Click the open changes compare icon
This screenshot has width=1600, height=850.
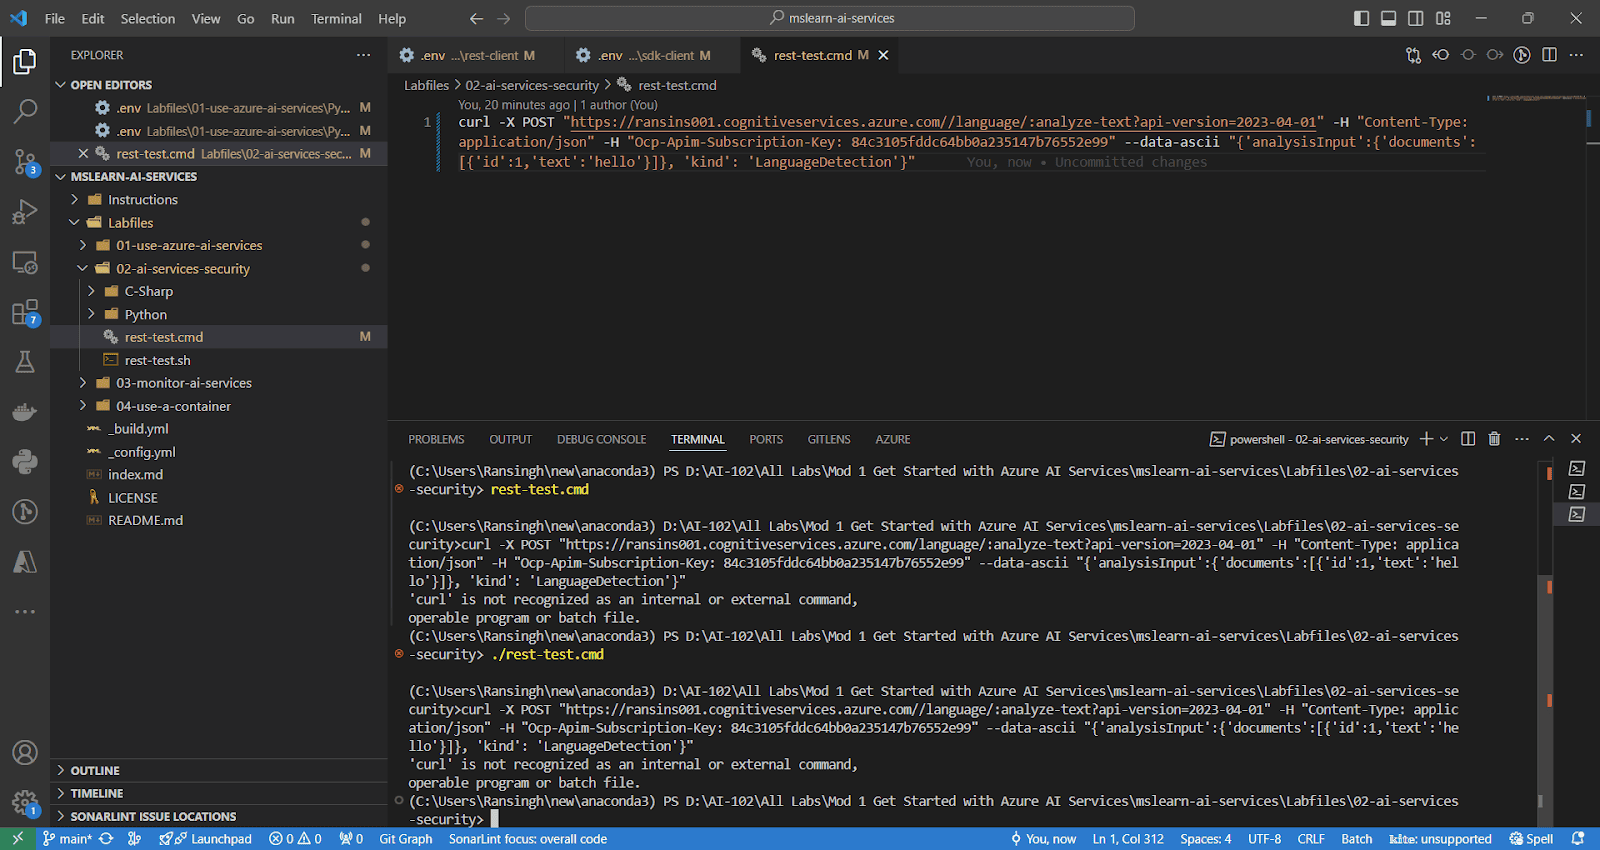(x=1413, y=55)
